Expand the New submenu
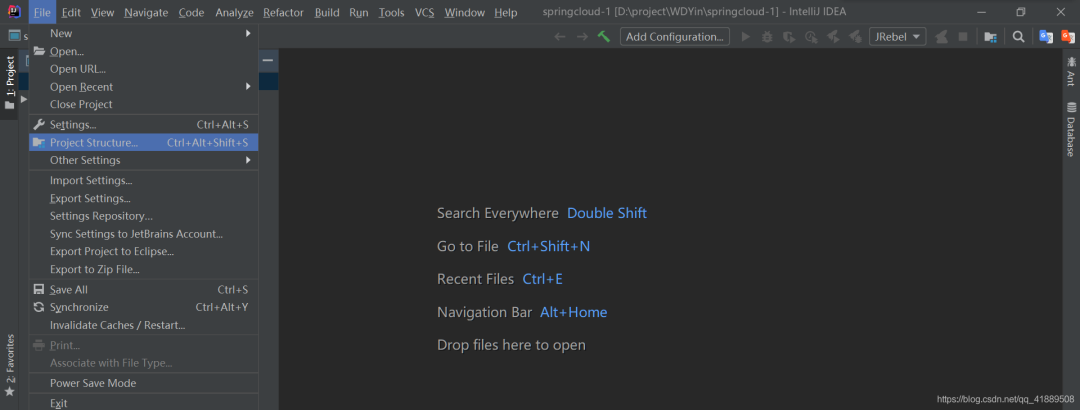This screenshot has height=410, width=1080. tap(143, 33)
